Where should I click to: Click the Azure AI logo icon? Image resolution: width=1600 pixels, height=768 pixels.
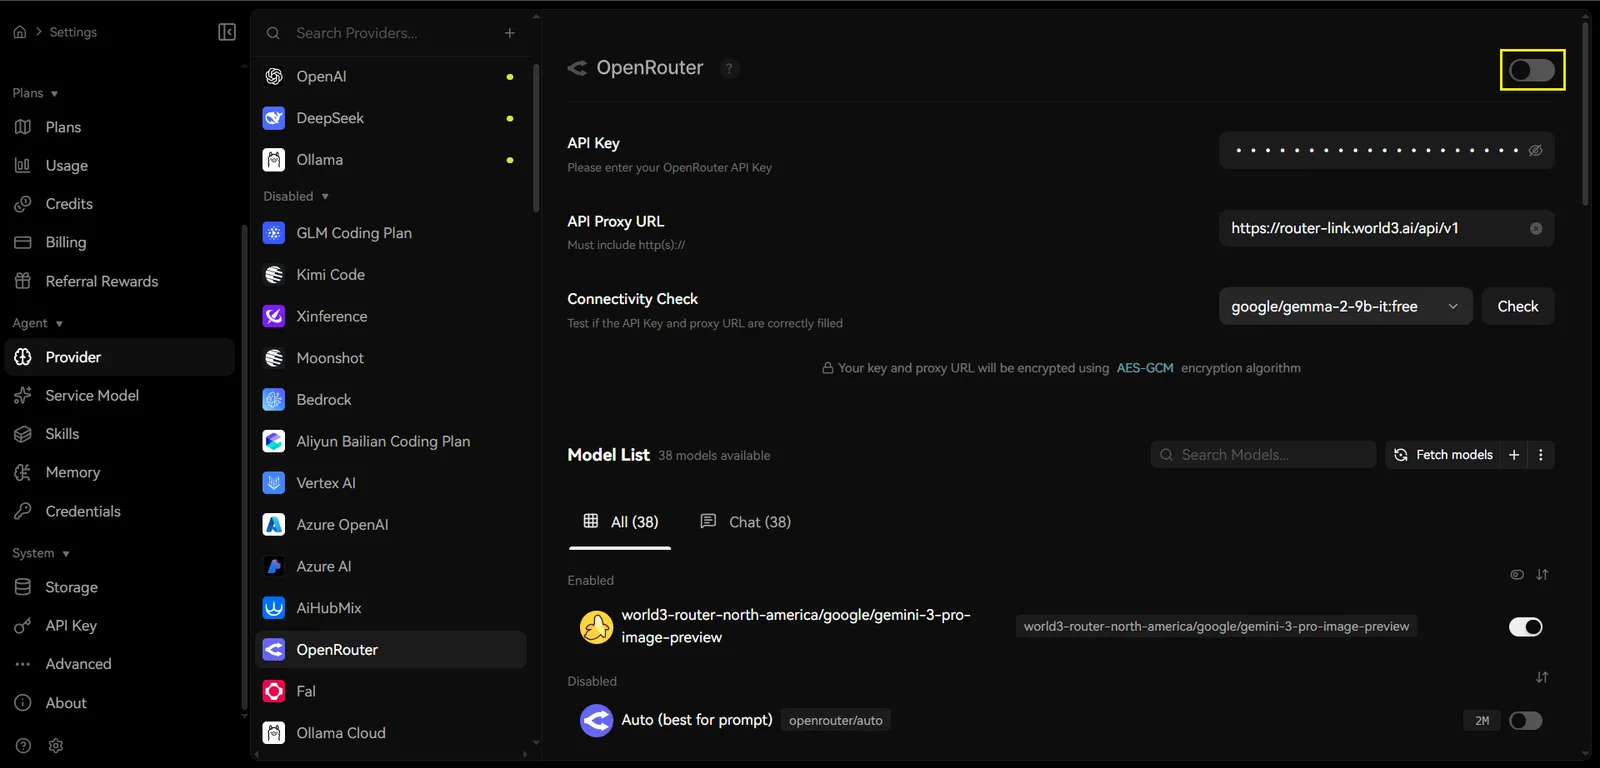tap(274, 566)
